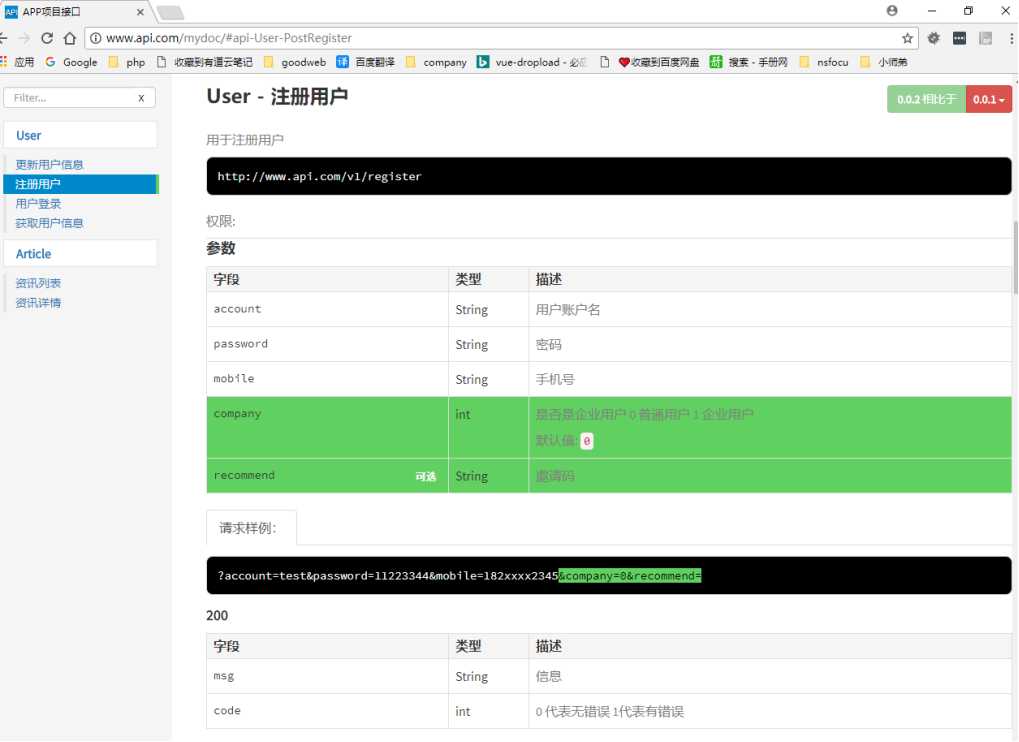
Task: Click the 0 代表无错误 1代表有错误 description
Action: tap(610, 711)
